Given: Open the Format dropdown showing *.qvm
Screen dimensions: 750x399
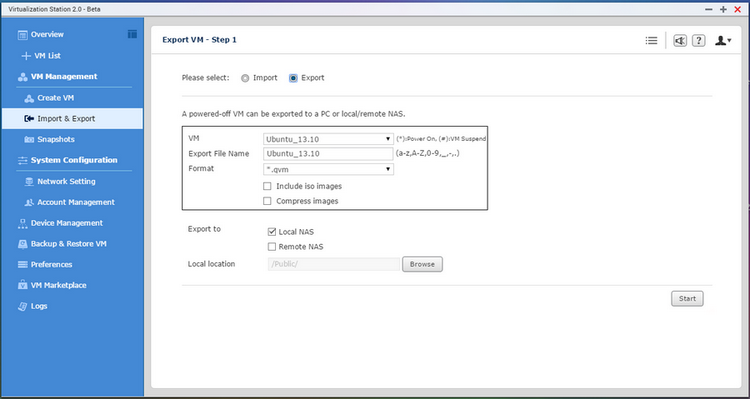Looking at the screenshot, I should (329, 169).
